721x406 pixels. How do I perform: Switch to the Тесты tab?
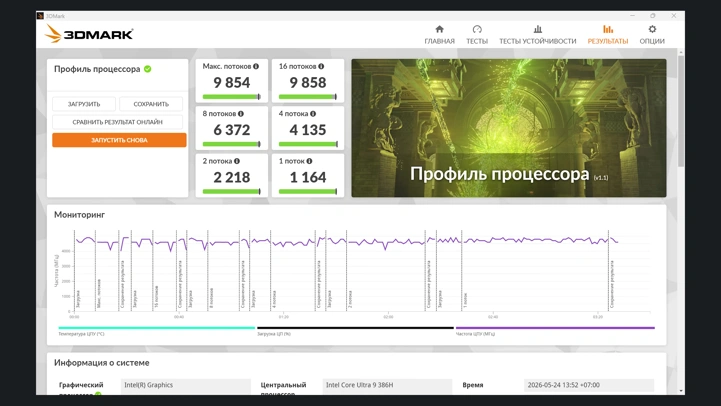(x=477, y=35)
